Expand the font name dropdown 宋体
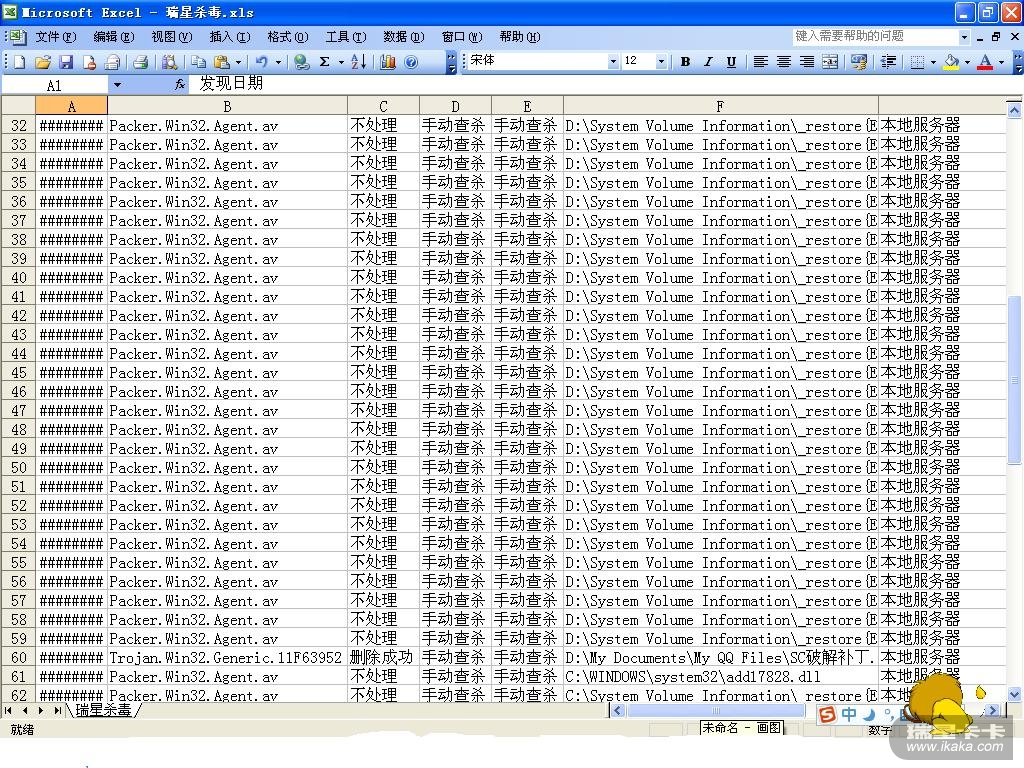 (x=613, y=62)
